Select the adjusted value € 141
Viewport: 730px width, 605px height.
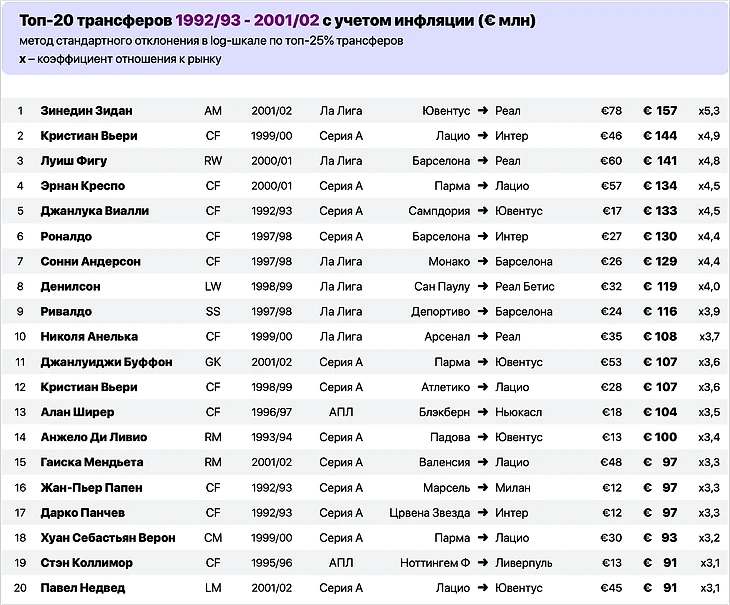pyautogui.click(x=660, y=161)
